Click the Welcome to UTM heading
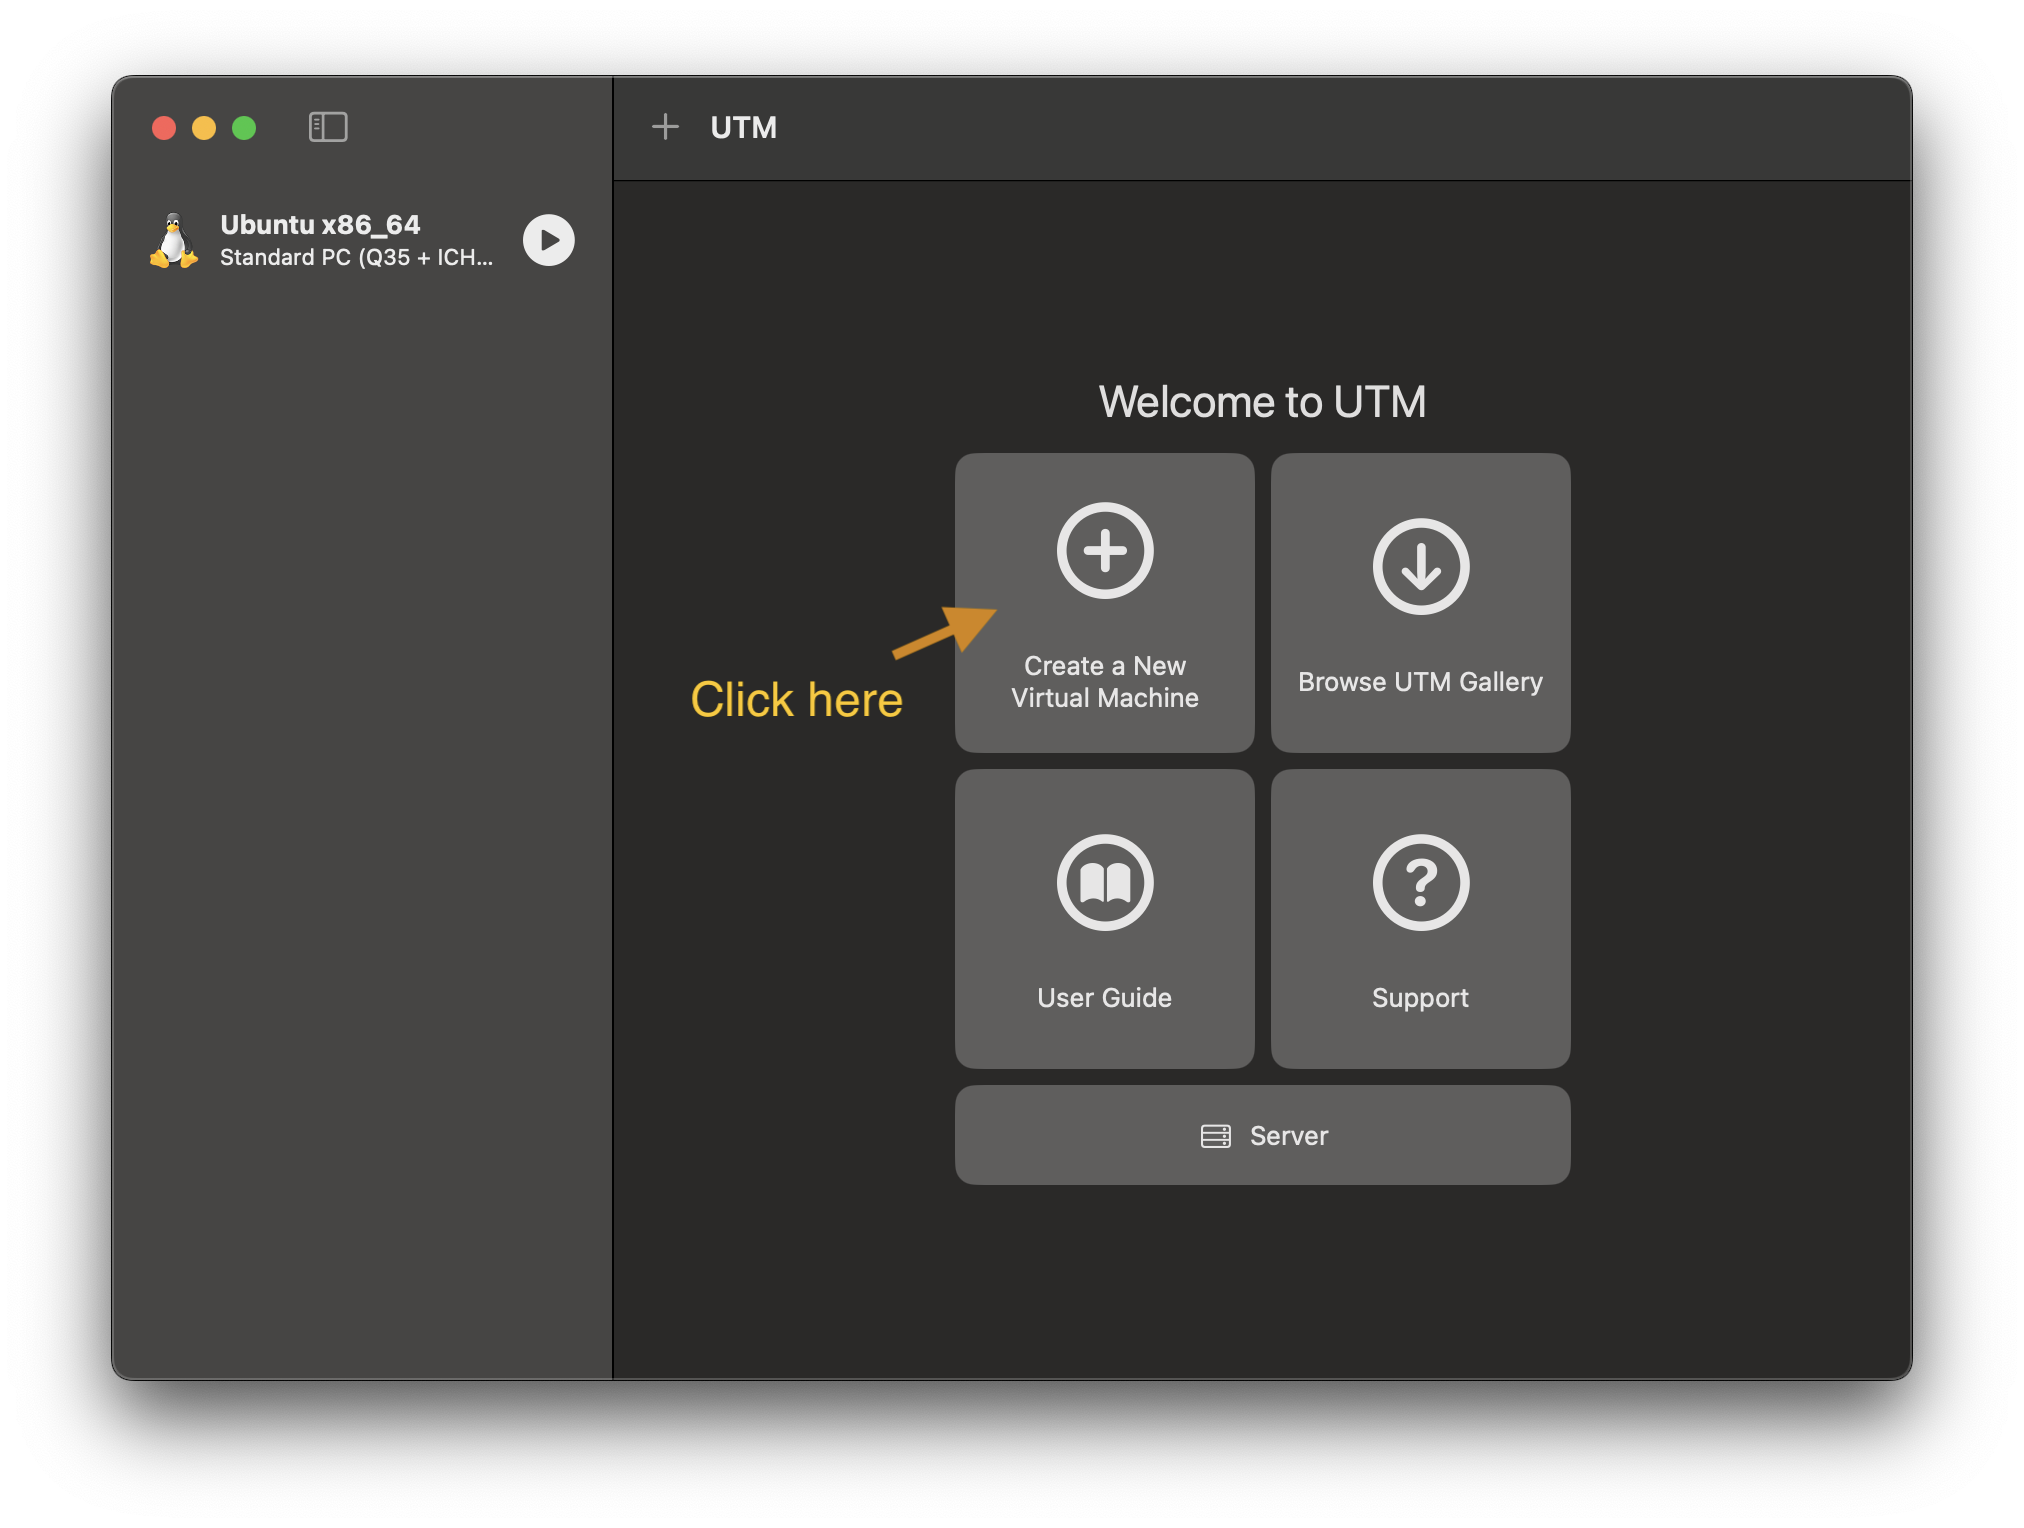Screen dimensions: 2024x1528 point(1262,402)
